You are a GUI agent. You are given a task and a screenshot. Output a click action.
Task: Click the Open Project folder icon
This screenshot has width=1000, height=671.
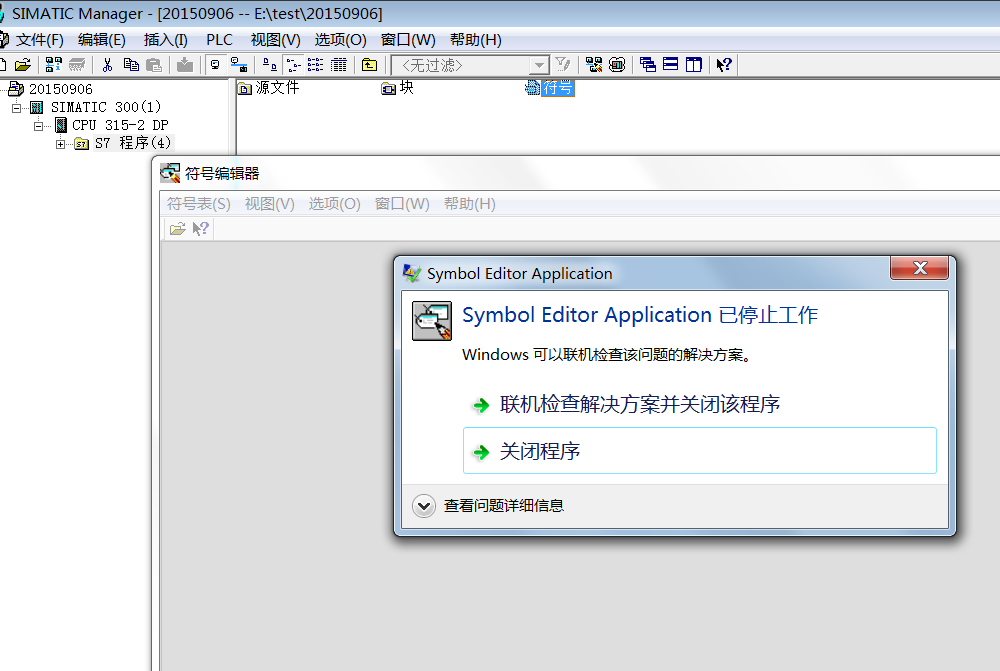23,64
